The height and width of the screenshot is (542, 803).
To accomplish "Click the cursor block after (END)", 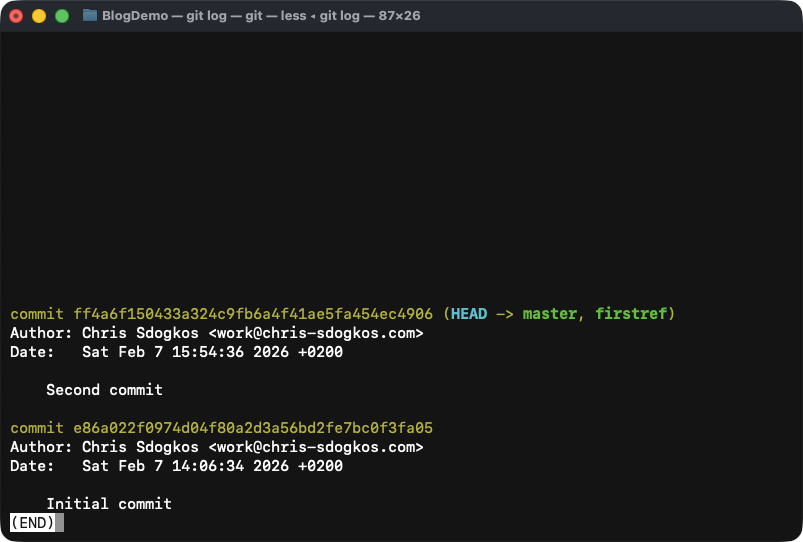I will tap(60, 523).
